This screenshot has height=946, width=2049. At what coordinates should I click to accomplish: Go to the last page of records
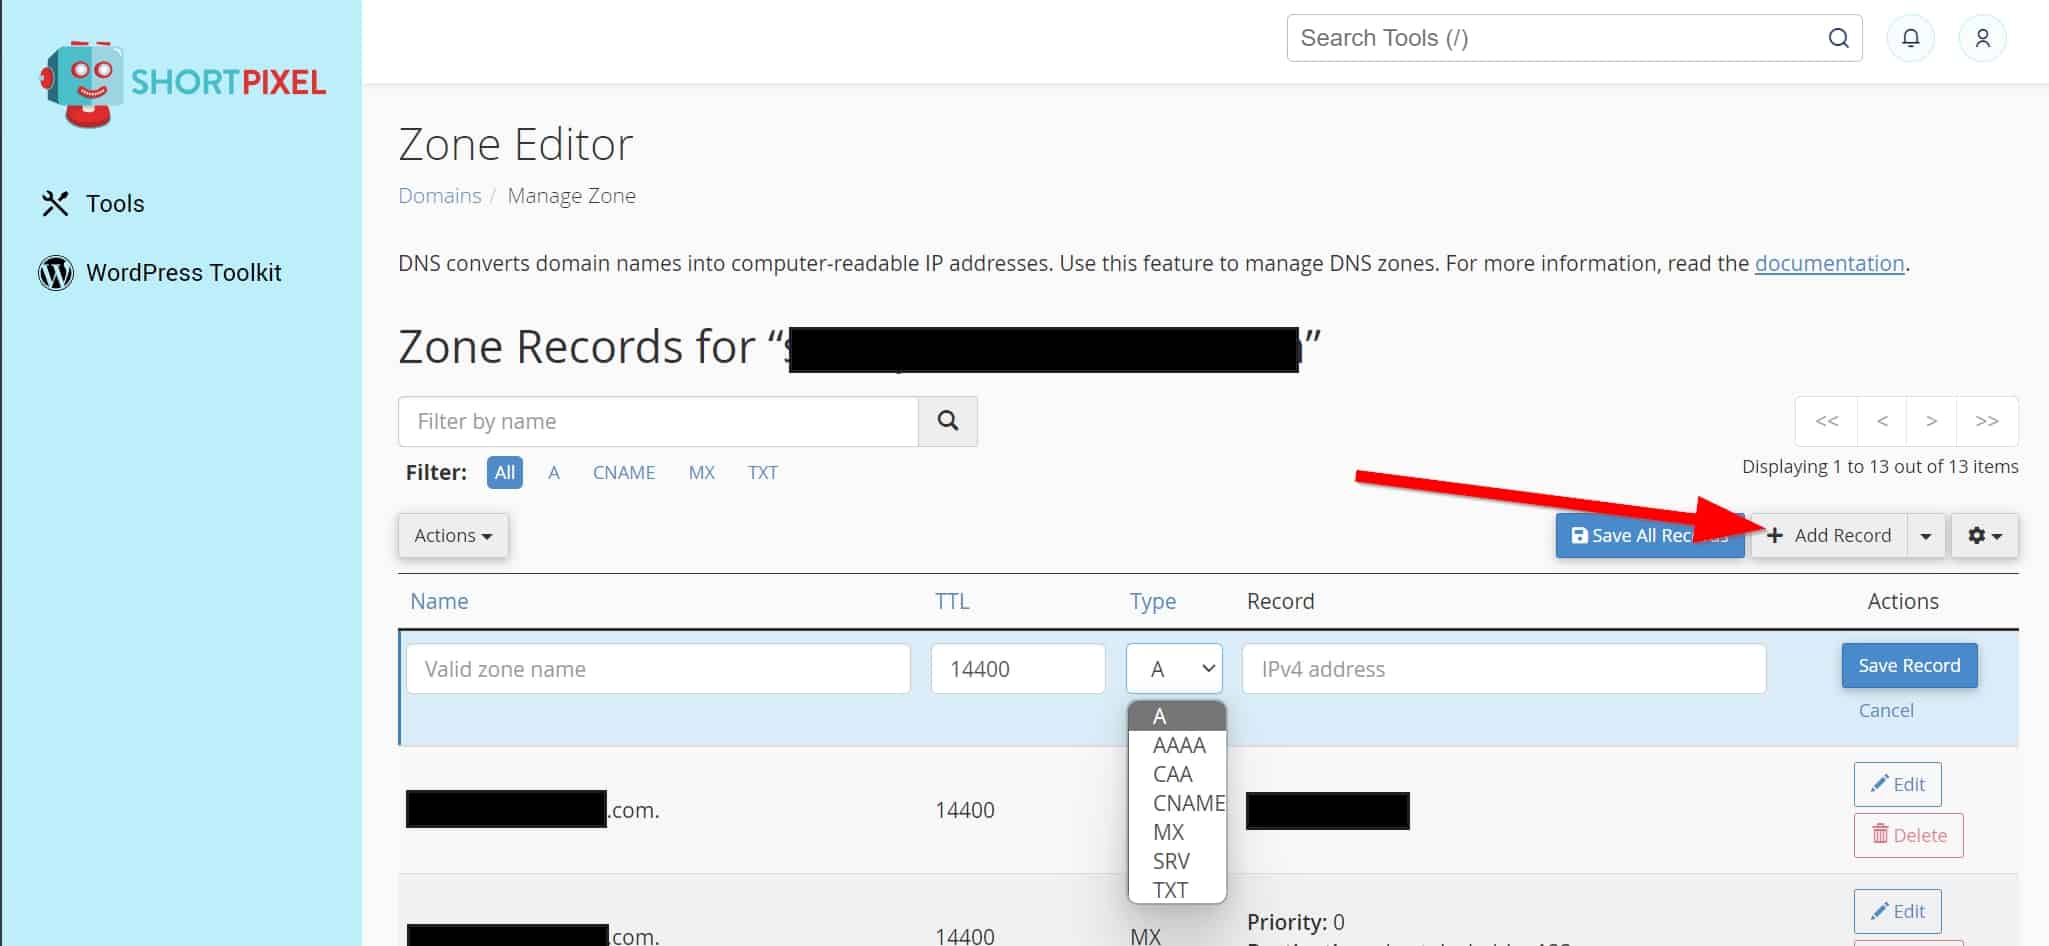pos(1986,421)
